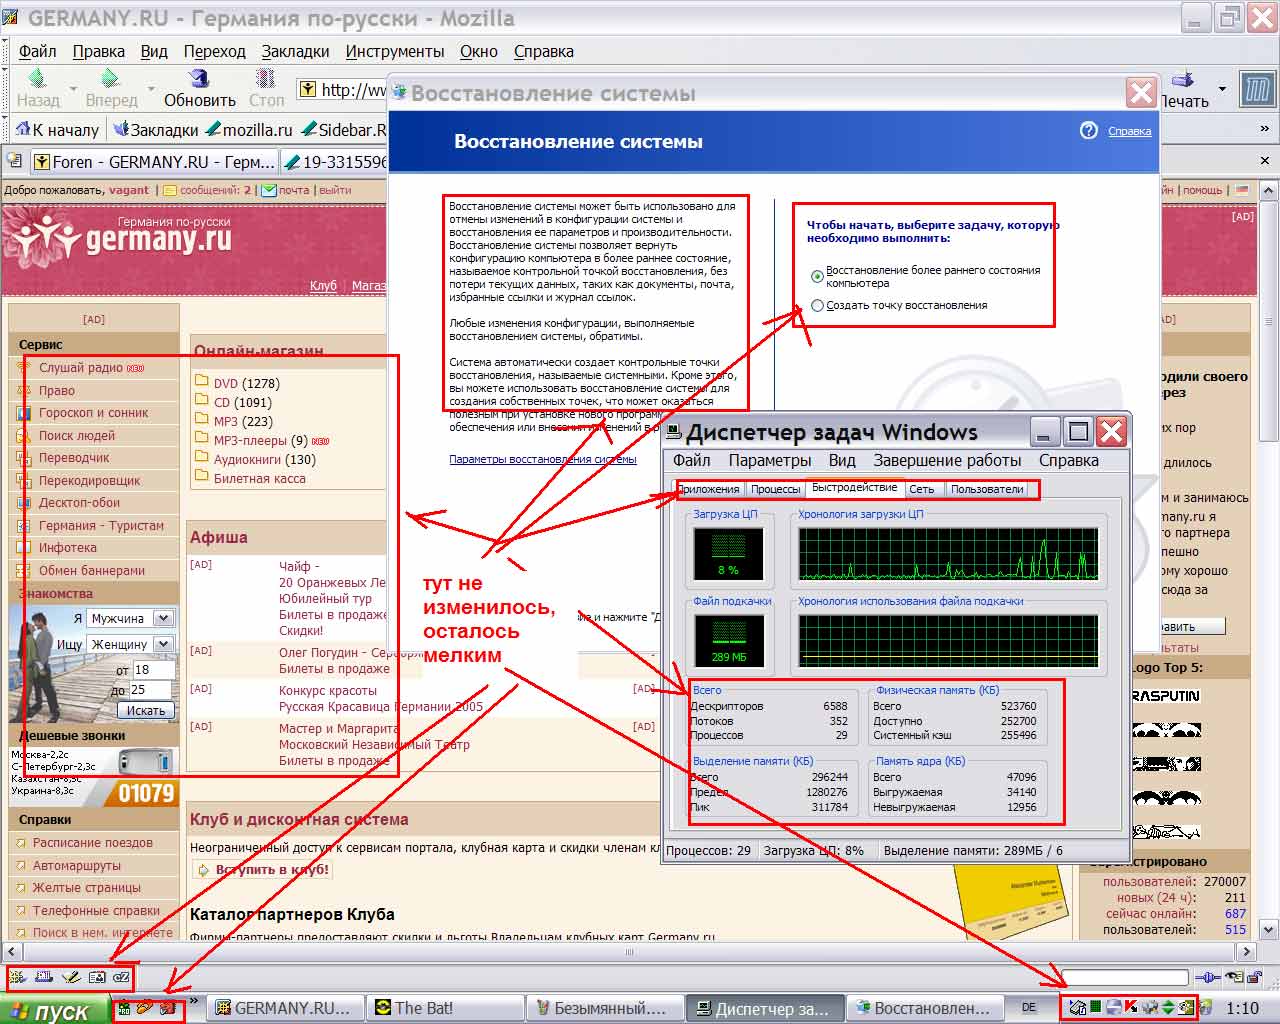Click the online/offline plug icon in Mozilla status bar
This screenshot has width=1280, height=1024.
click(x=1208, y=977)
